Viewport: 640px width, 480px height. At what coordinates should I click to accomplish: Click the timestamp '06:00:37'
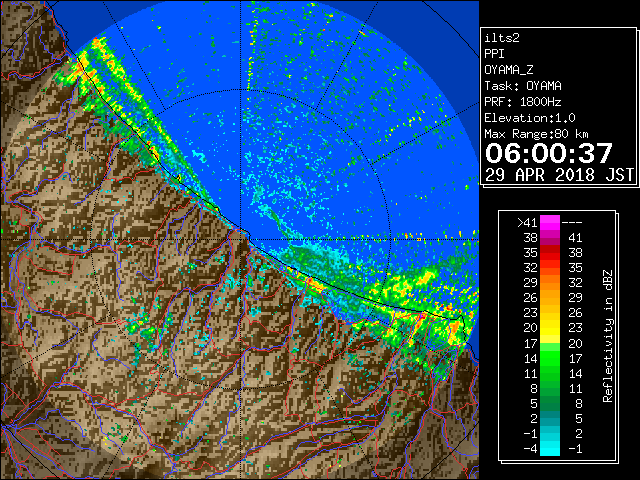click(549, 153)
